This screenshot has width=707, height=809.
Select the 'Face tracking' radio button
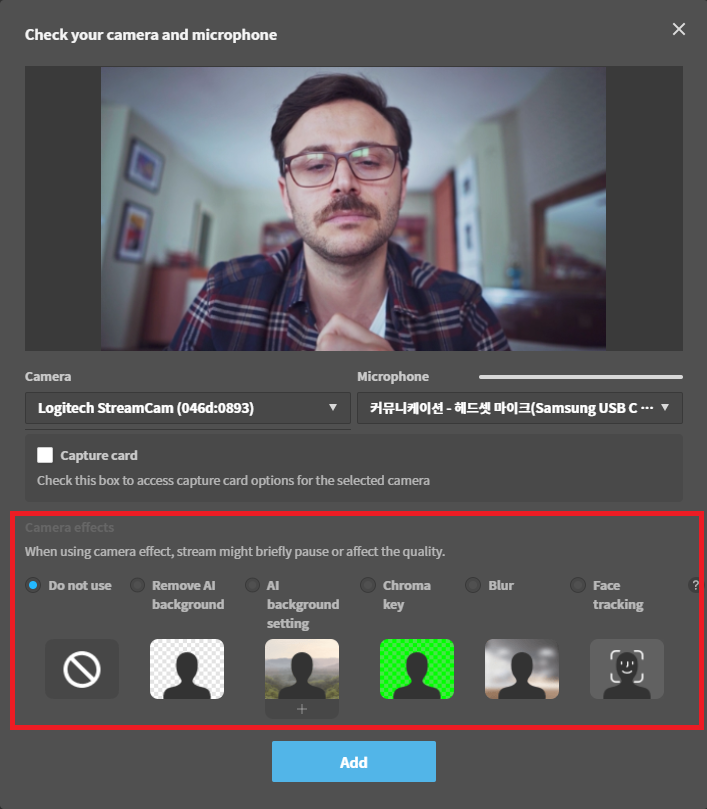pos(578,585)
